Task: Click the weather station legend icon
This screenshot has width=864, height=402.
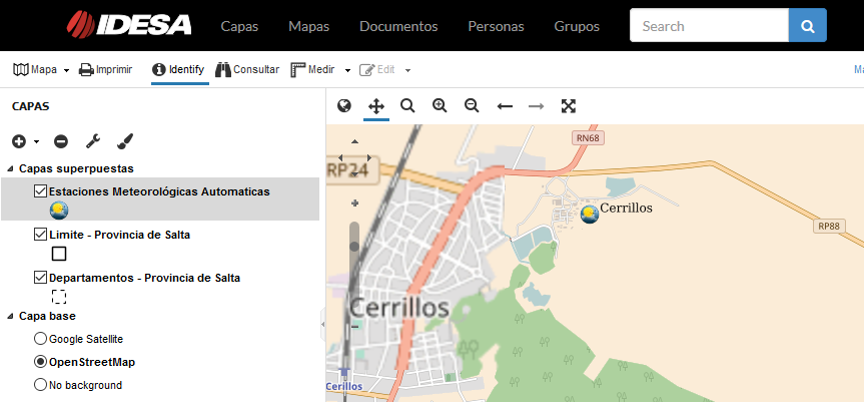Action: pyautogui.click(x=58, y=210)
